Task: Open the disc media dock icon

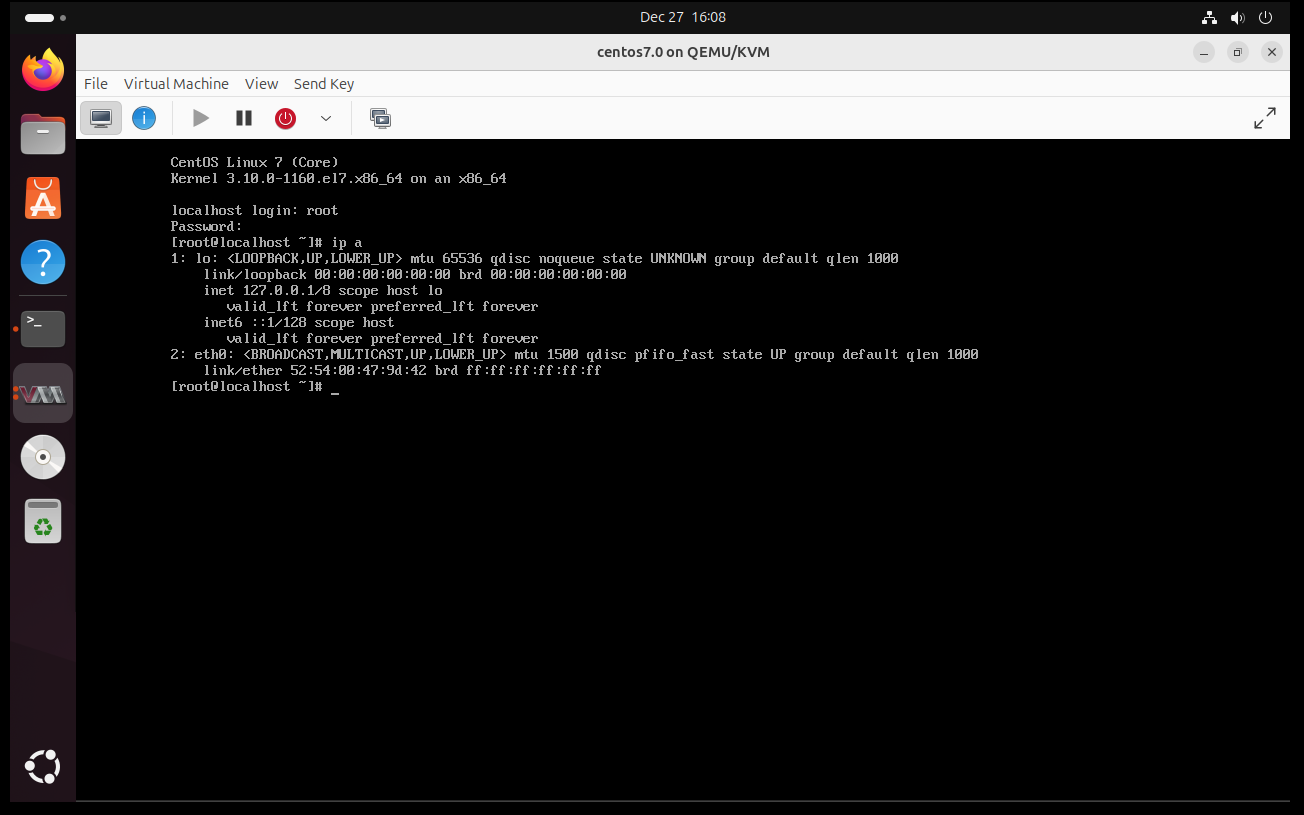Action: [x=43, y=457]
